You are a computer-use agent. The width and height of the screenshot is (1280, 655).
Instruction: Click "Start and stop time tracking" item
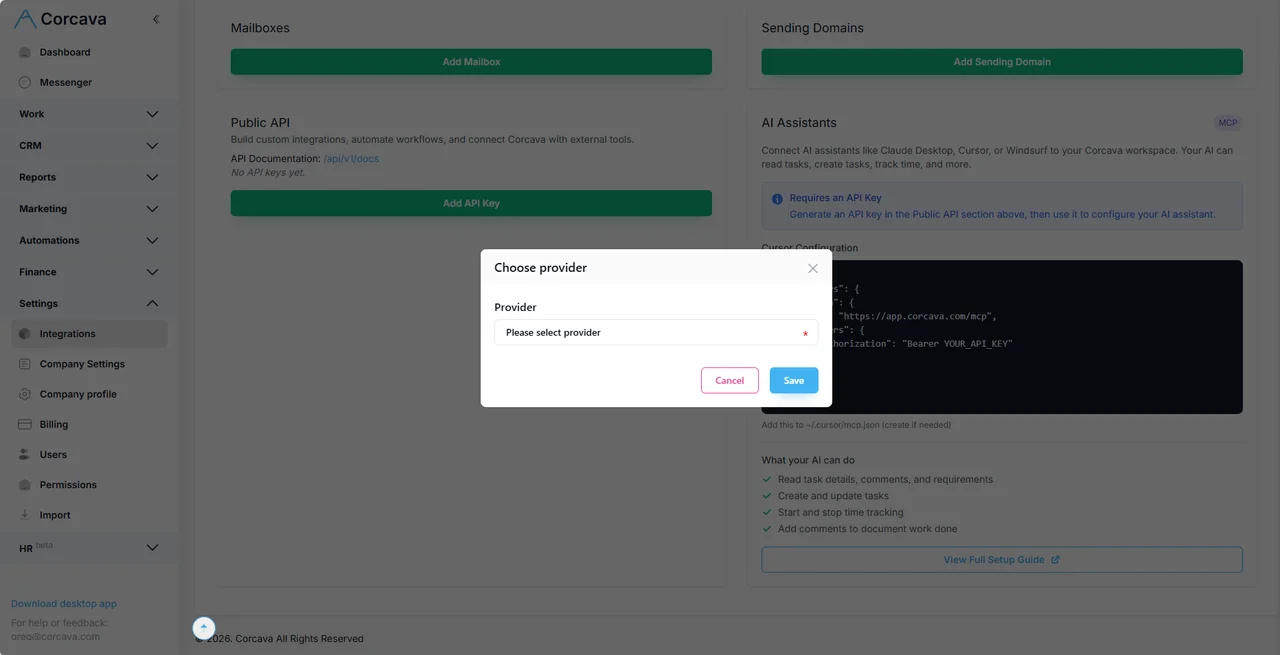point(840,512)
